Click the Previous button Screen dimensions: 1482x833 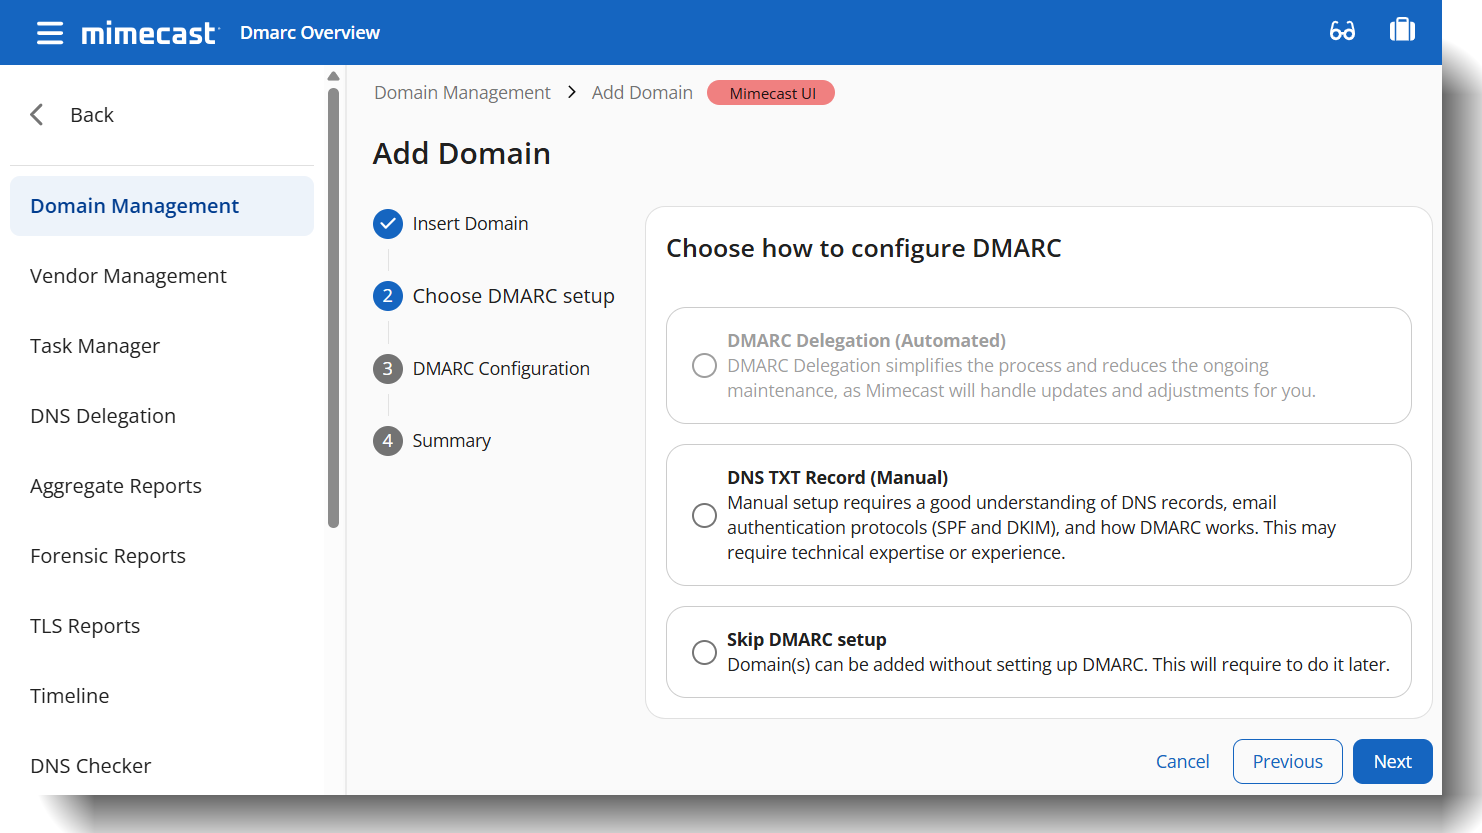[1287, 762]
